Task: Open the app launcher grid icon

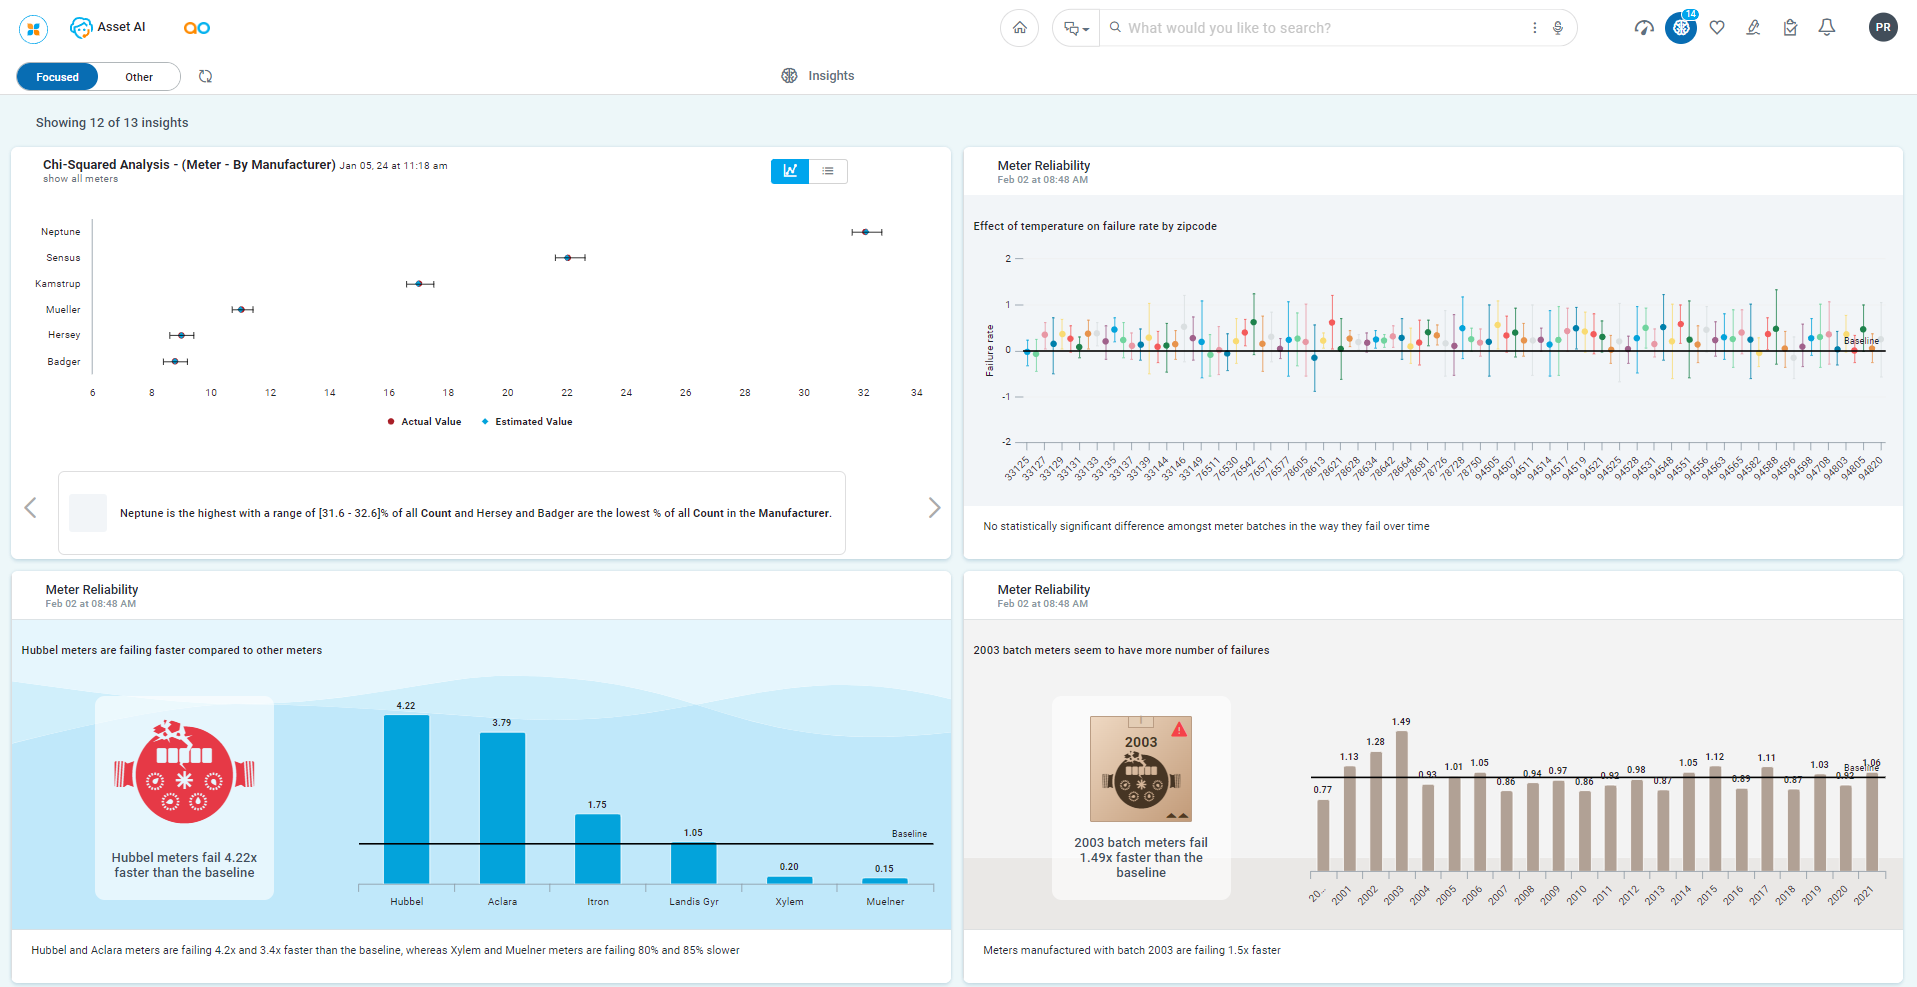Action: point(33,29)
